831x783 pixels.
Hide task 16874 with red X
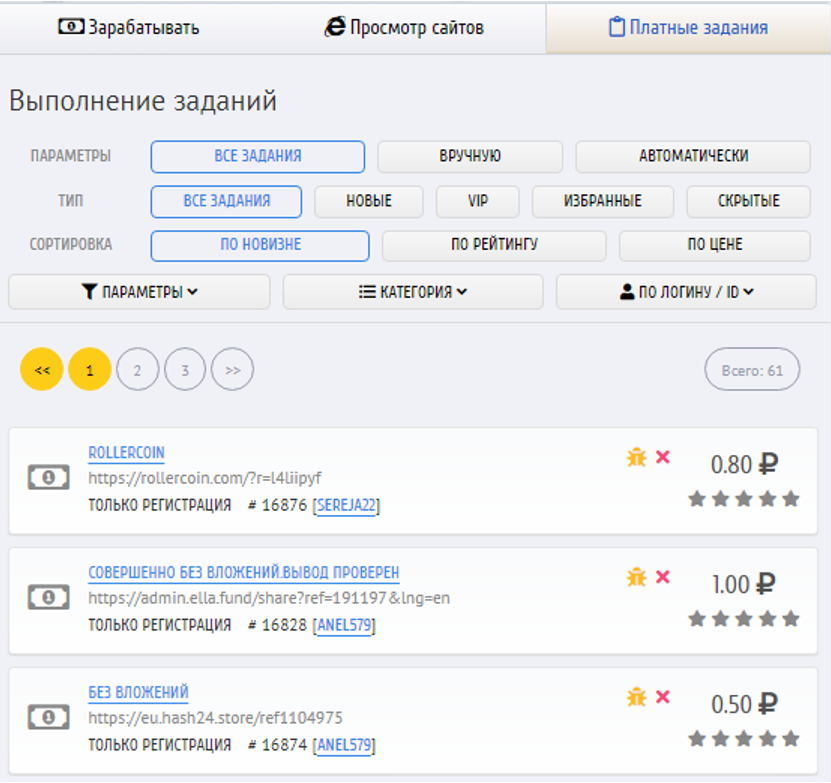(663, 697)
